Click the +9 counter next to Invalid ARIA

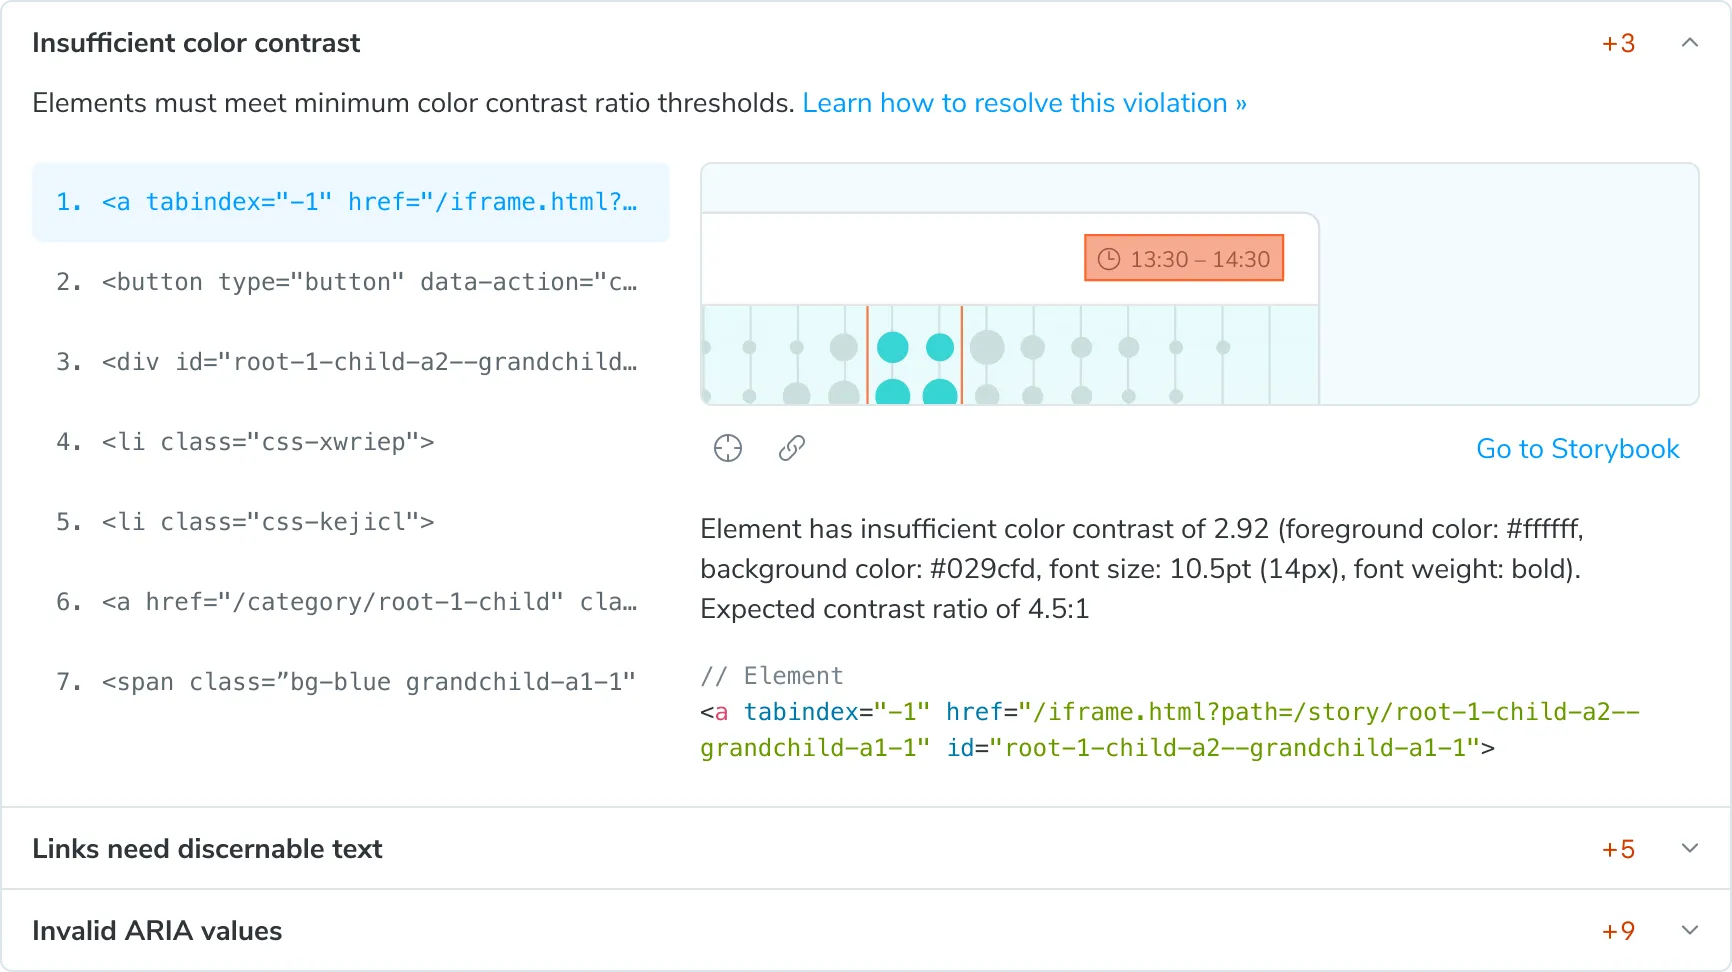click(x=1617, y=930)
